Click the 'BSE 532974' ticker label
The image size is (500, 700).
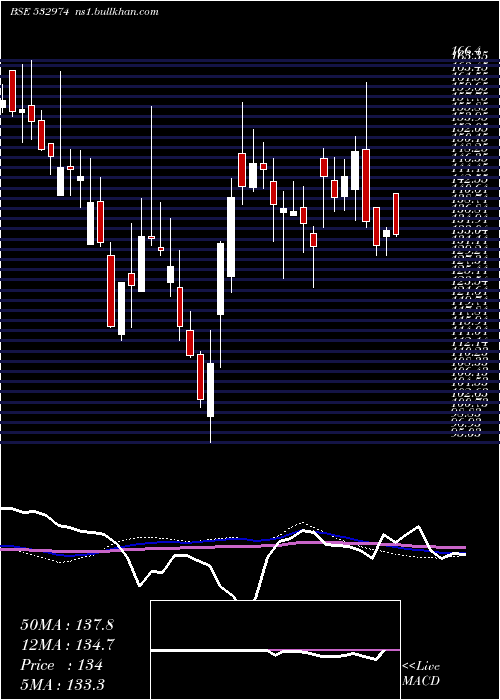(x=39, y=12)
